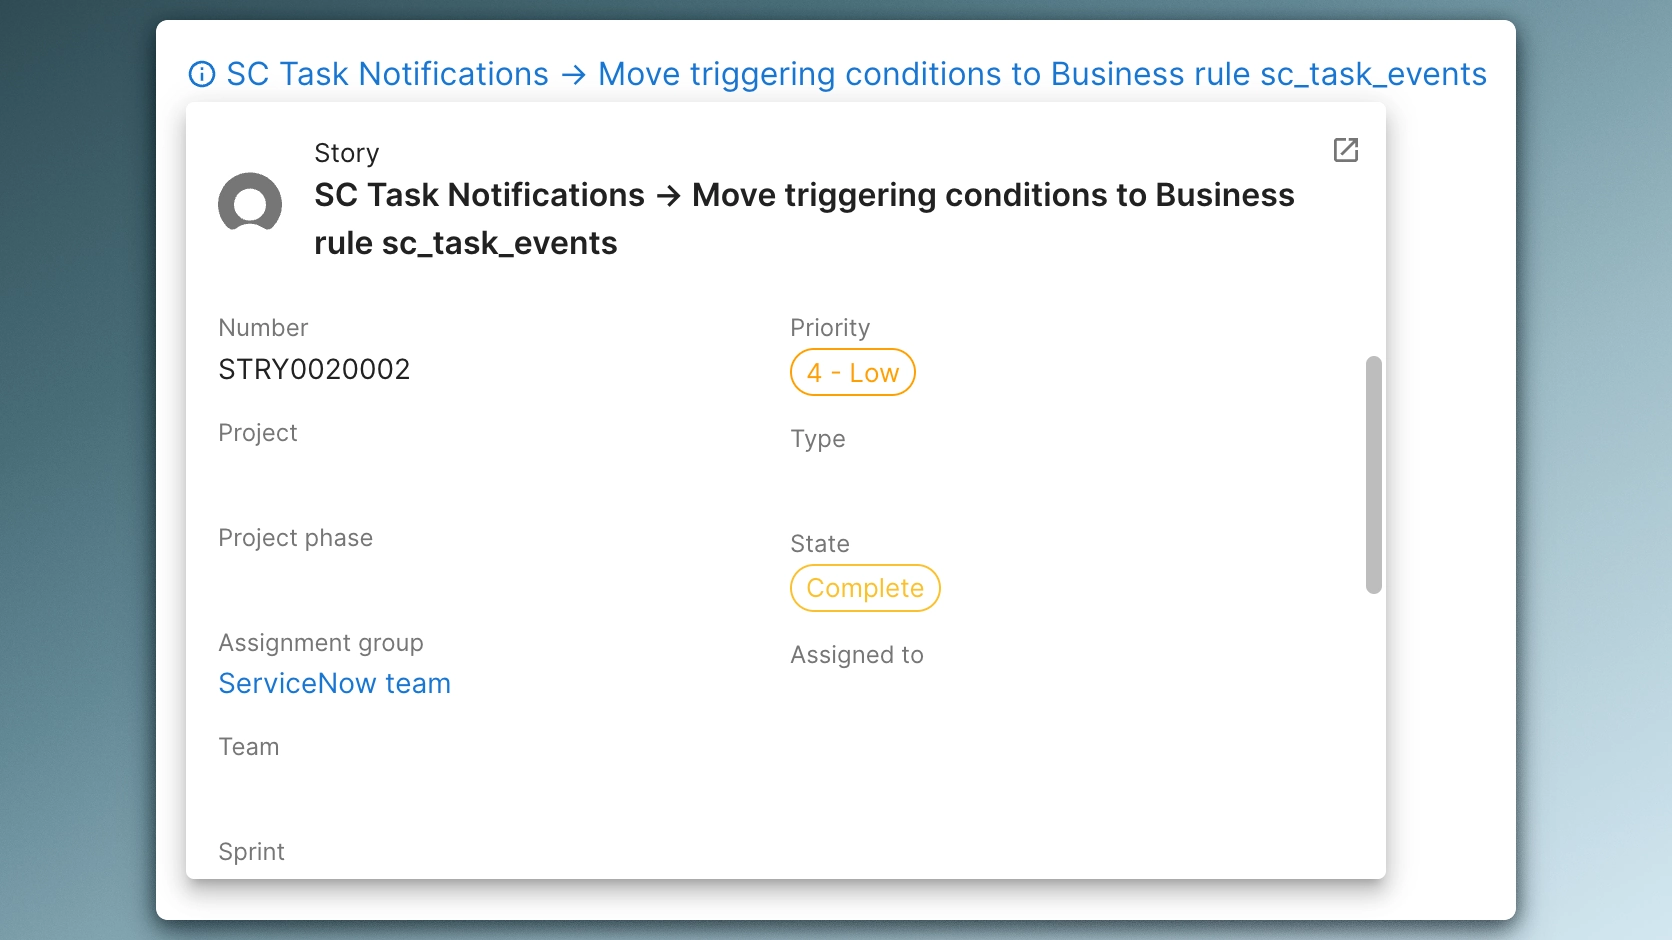The image size is (1672, 940).
Task: Click the info circle before SC Task Notifications
Action: (x=201, y=73)
